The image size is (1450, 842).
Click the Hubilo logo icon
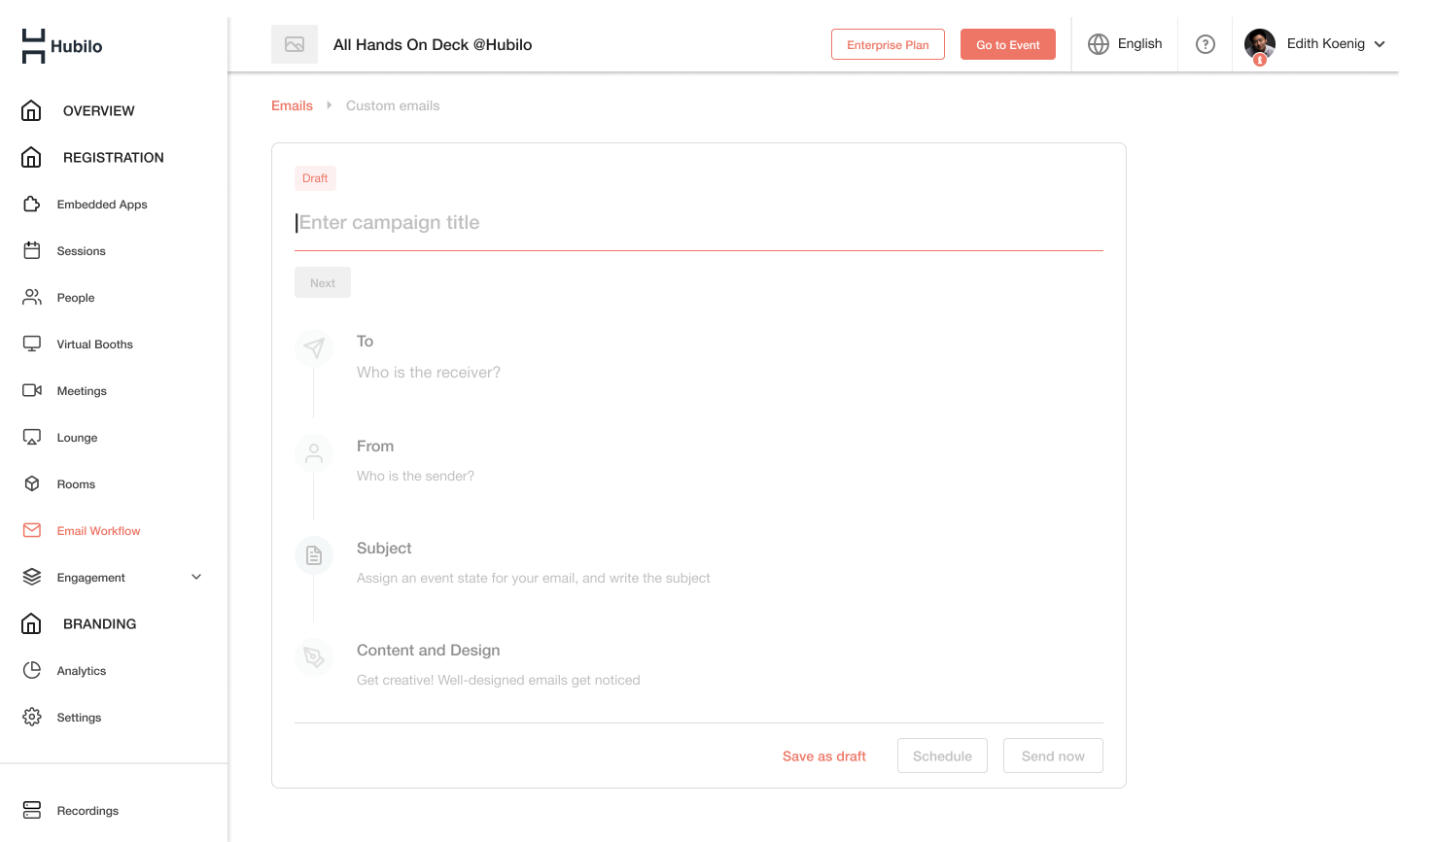click(x=33, y=46)
